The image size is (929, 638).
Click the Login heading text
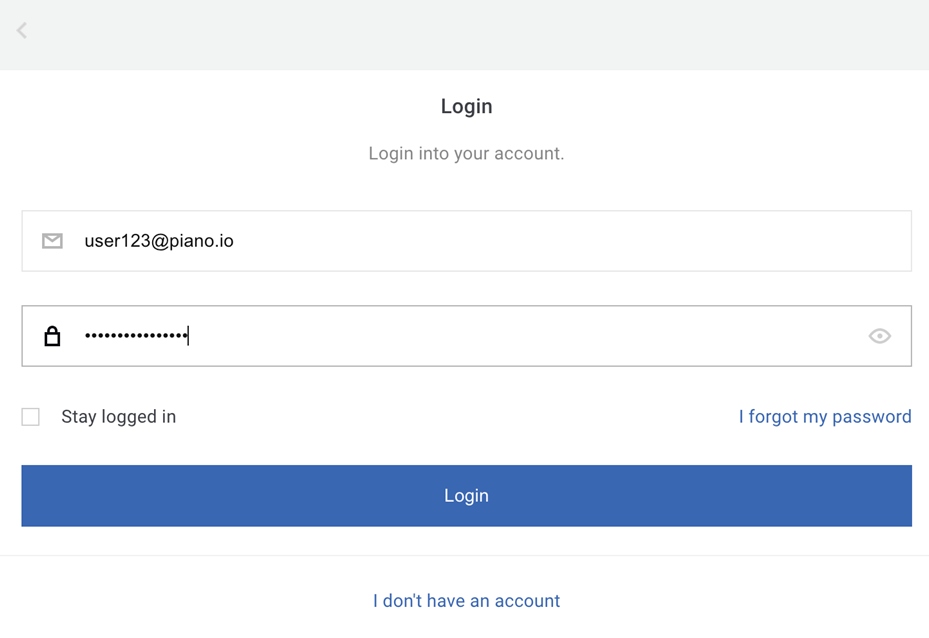pyautogui.click(x=466, y=106)
